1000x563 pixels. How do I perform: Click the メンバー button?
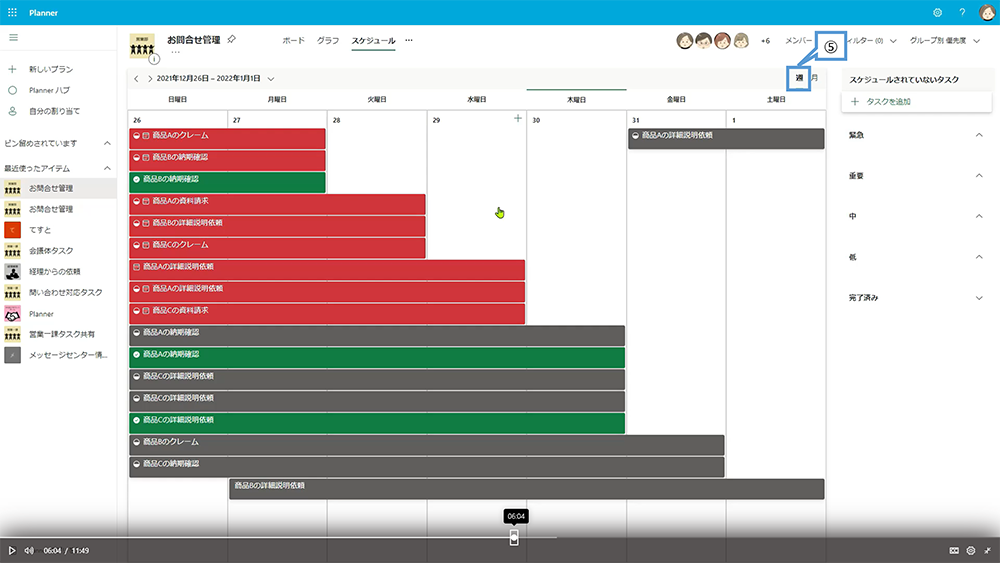tap(798, 41)
